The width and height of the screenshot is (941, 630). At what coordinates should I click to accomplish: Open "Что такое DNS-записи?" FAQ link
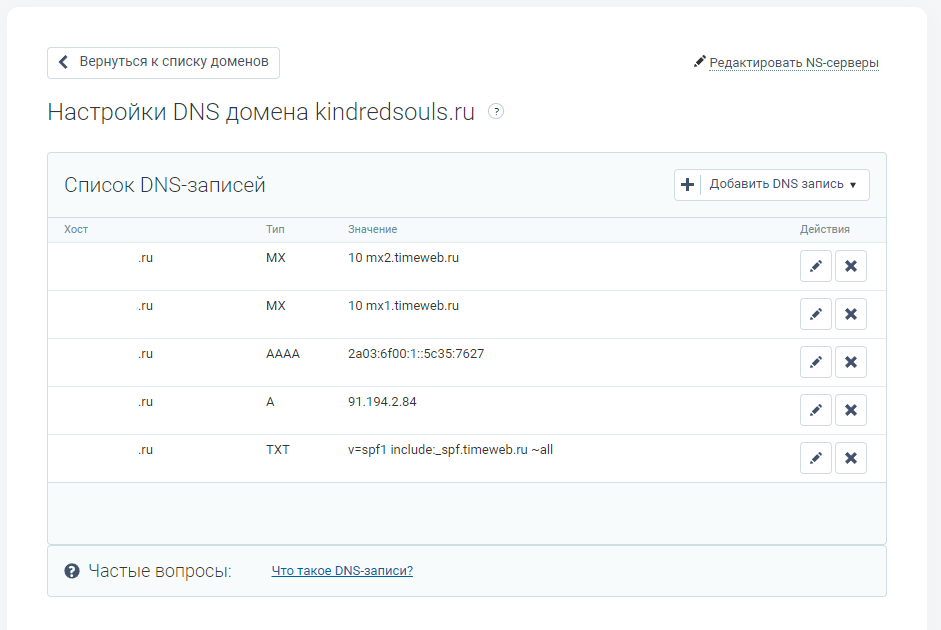click(x=342, y=571)
